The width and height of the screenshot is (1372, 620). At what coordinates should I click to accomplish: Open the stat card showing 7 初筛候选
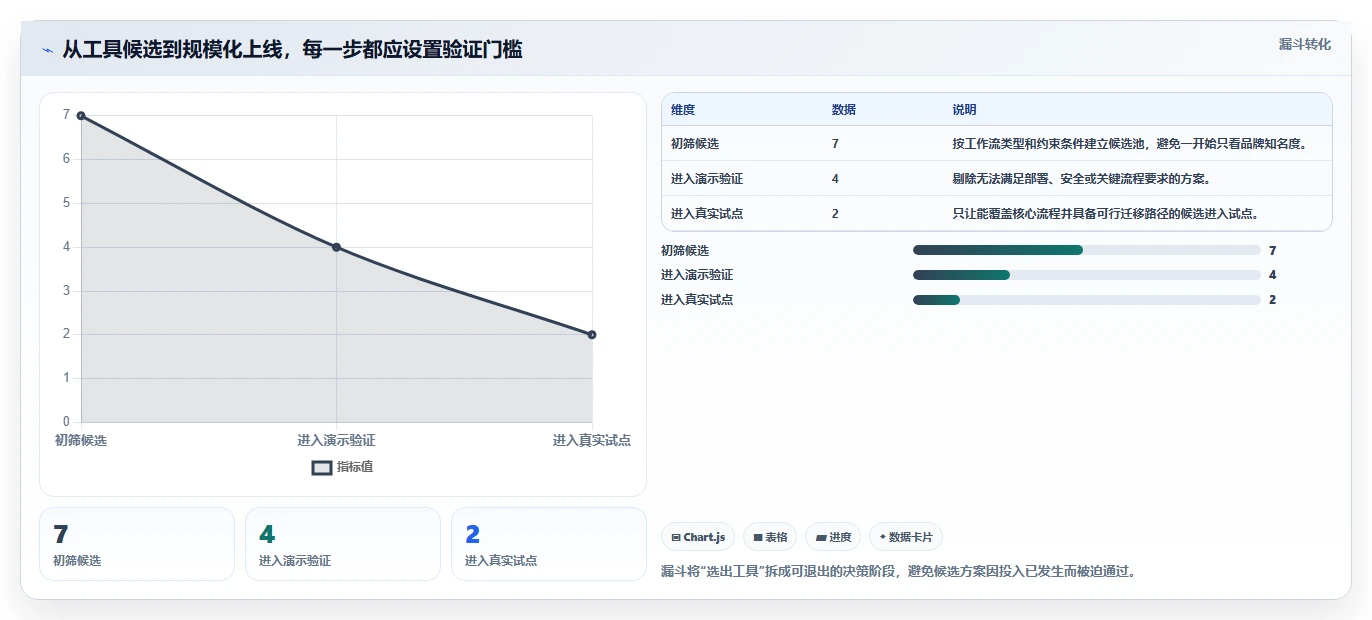[137, 544]
